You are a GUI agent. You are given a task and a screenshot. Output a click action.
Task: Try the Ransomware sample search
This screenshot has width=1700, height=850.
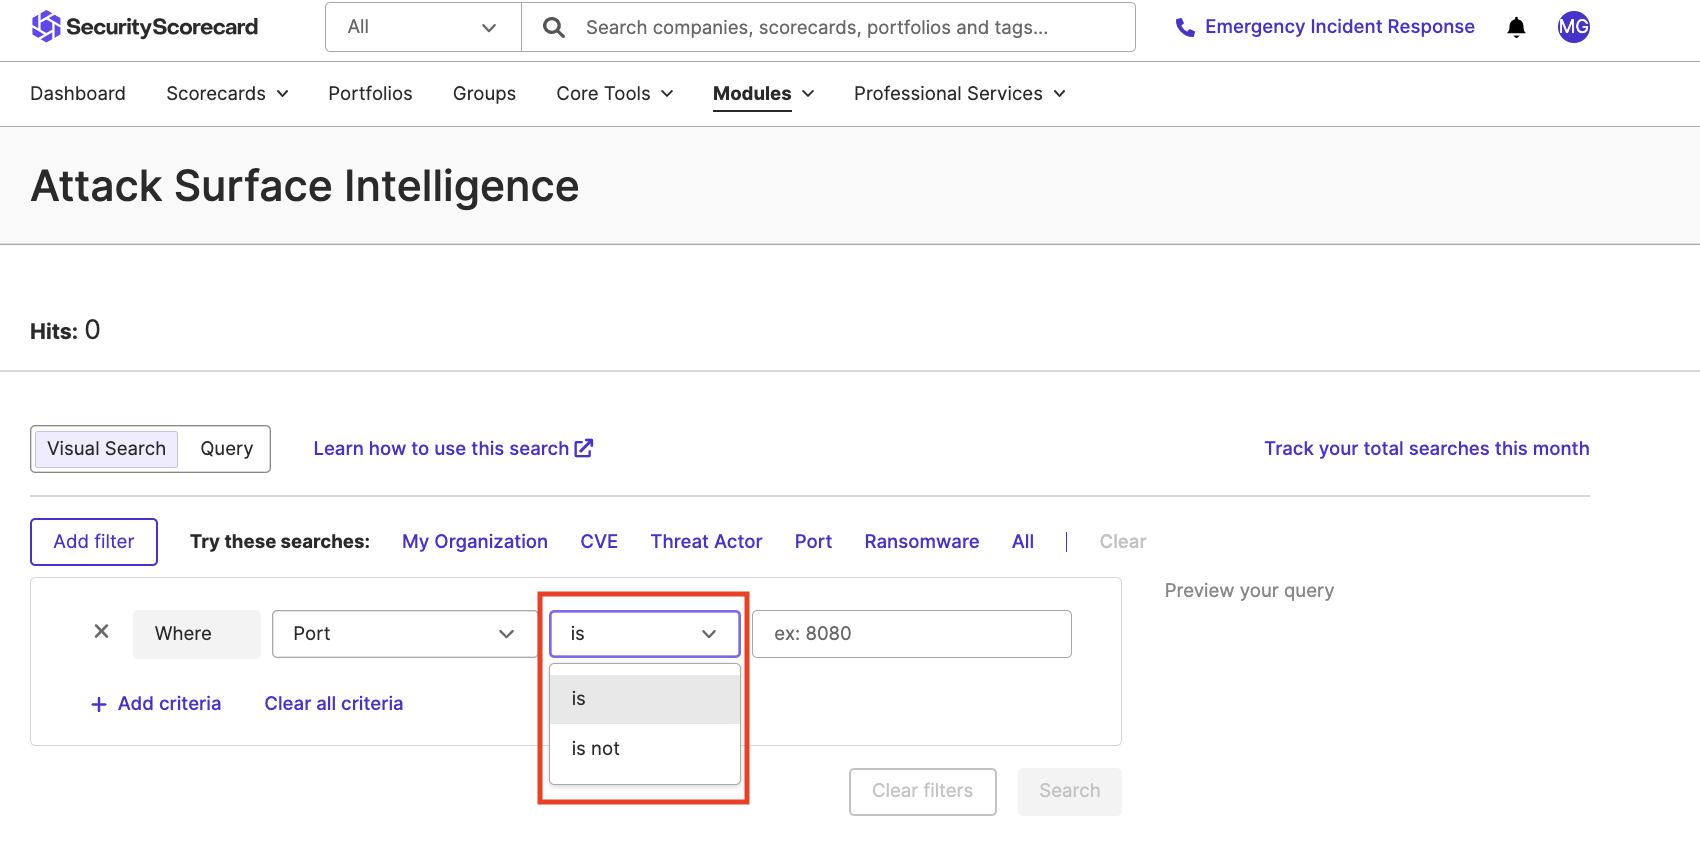tap(922, 542)
